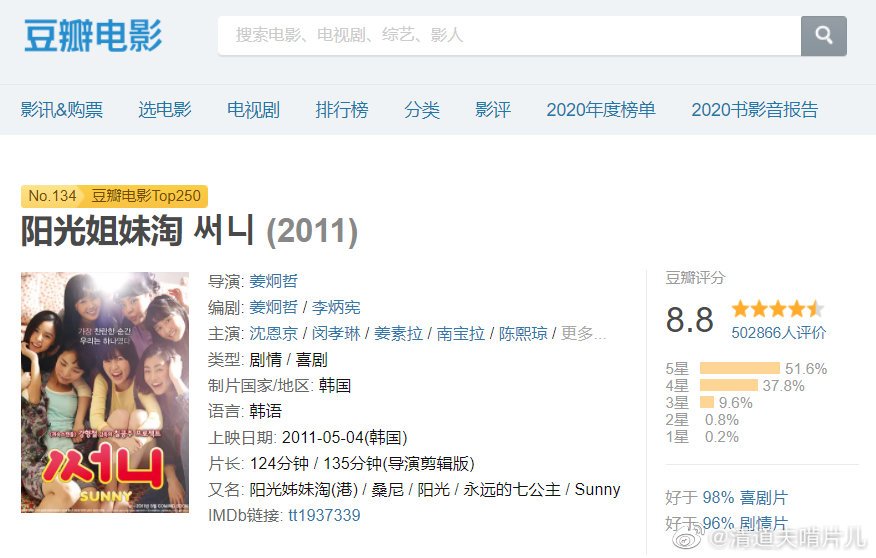This screenshot has width=876, height=558.
Task: Open the 电视剧 section
Action: 253,109
